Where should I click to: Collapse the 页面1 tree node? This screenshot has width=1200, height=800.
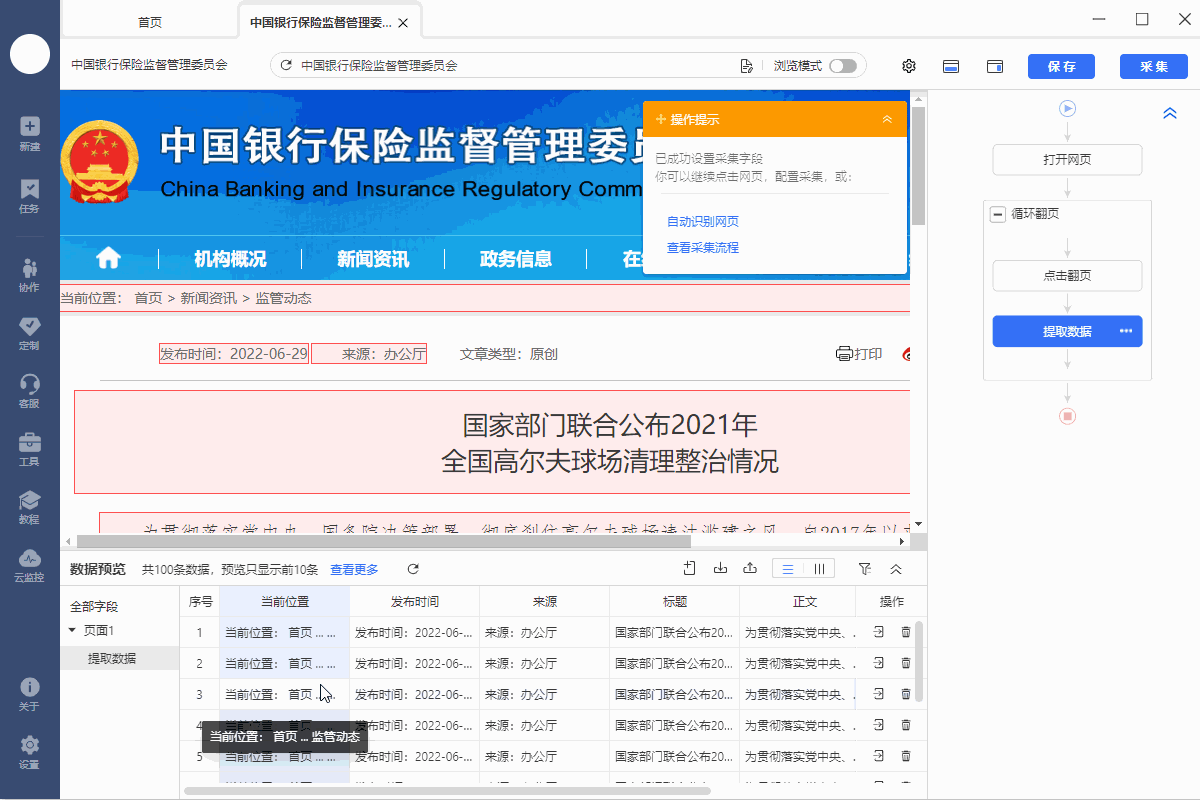(72, 631)
